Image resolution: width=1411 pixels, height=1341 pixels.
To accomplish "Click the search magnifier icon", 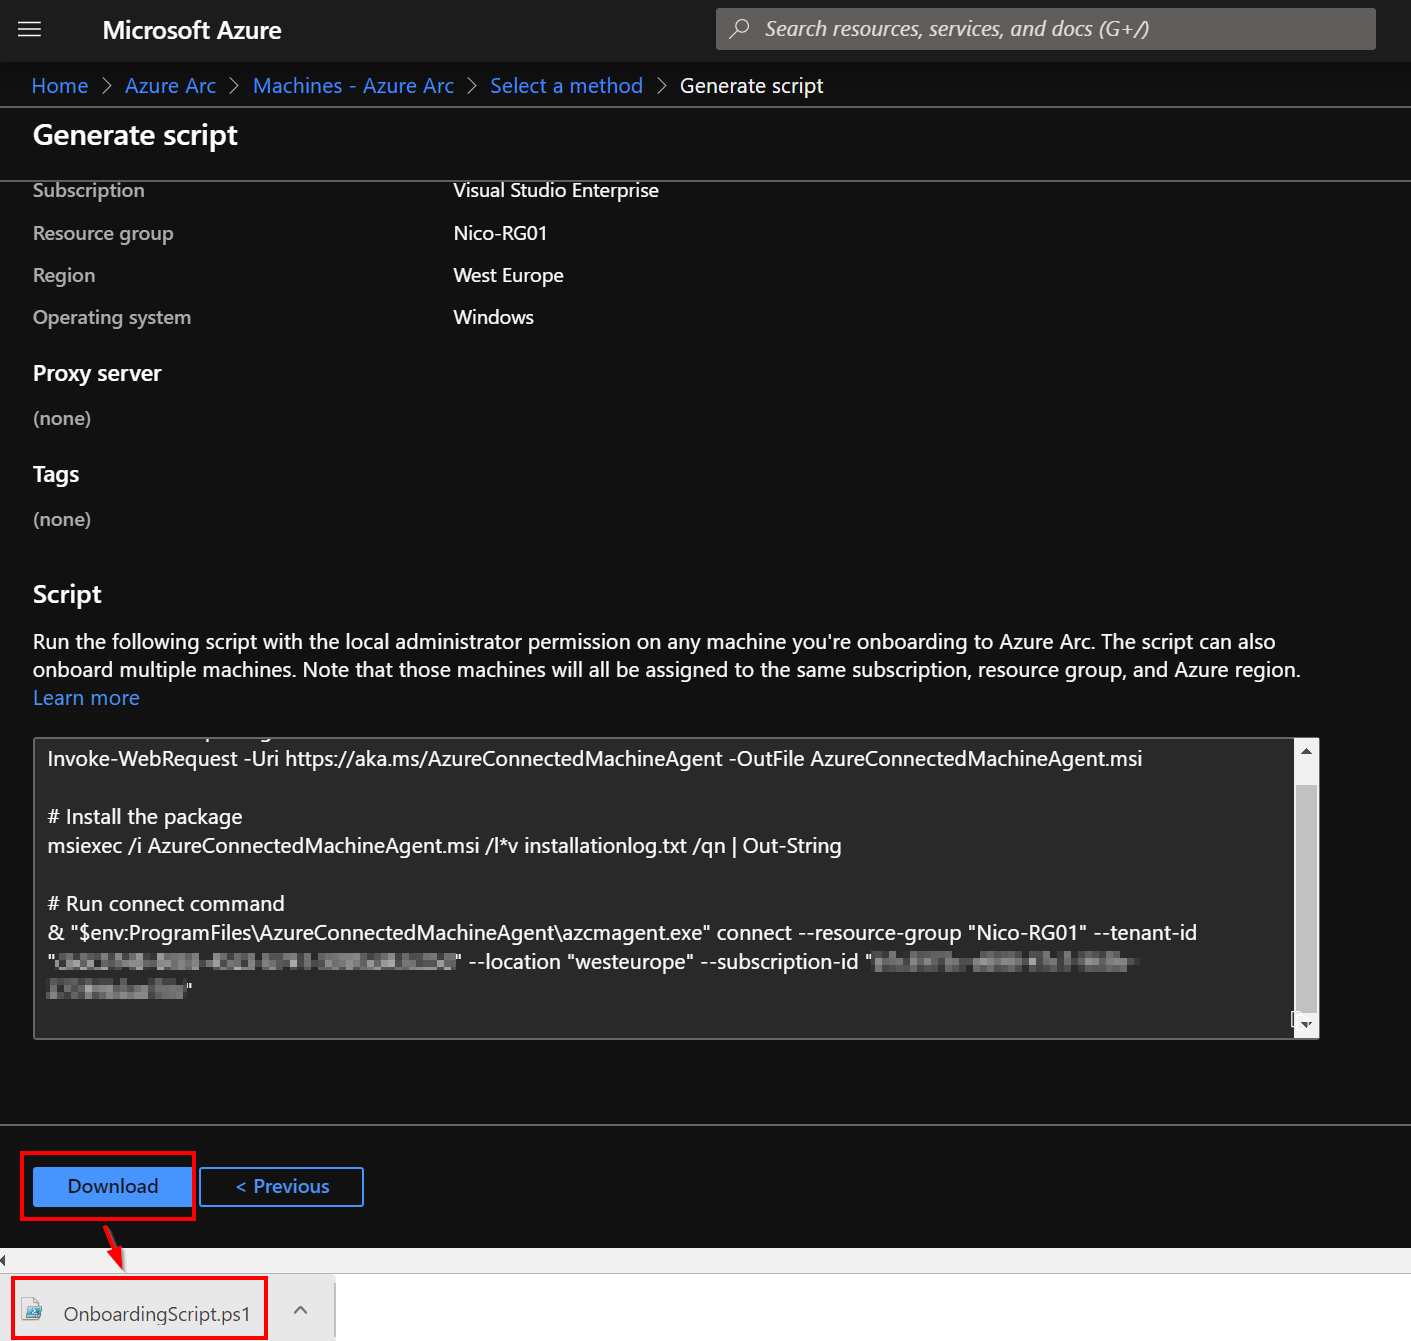I will (x=740, y=28).
